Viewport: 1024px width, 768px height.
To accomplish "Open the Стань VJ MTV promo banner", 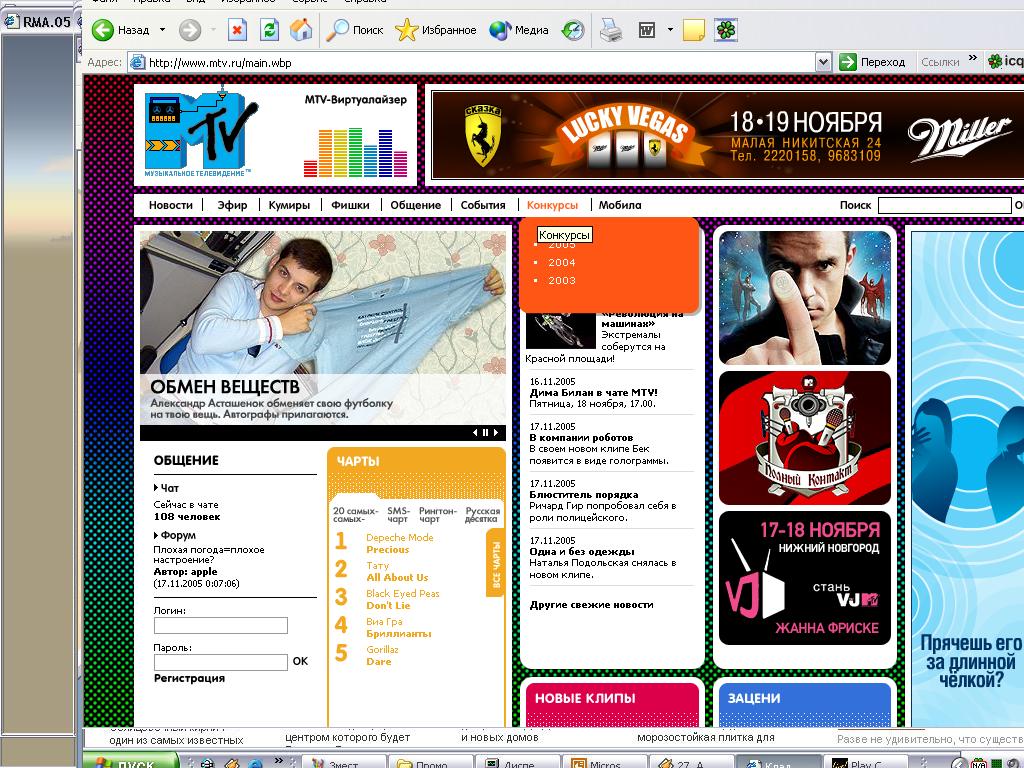I will [805, 579].
